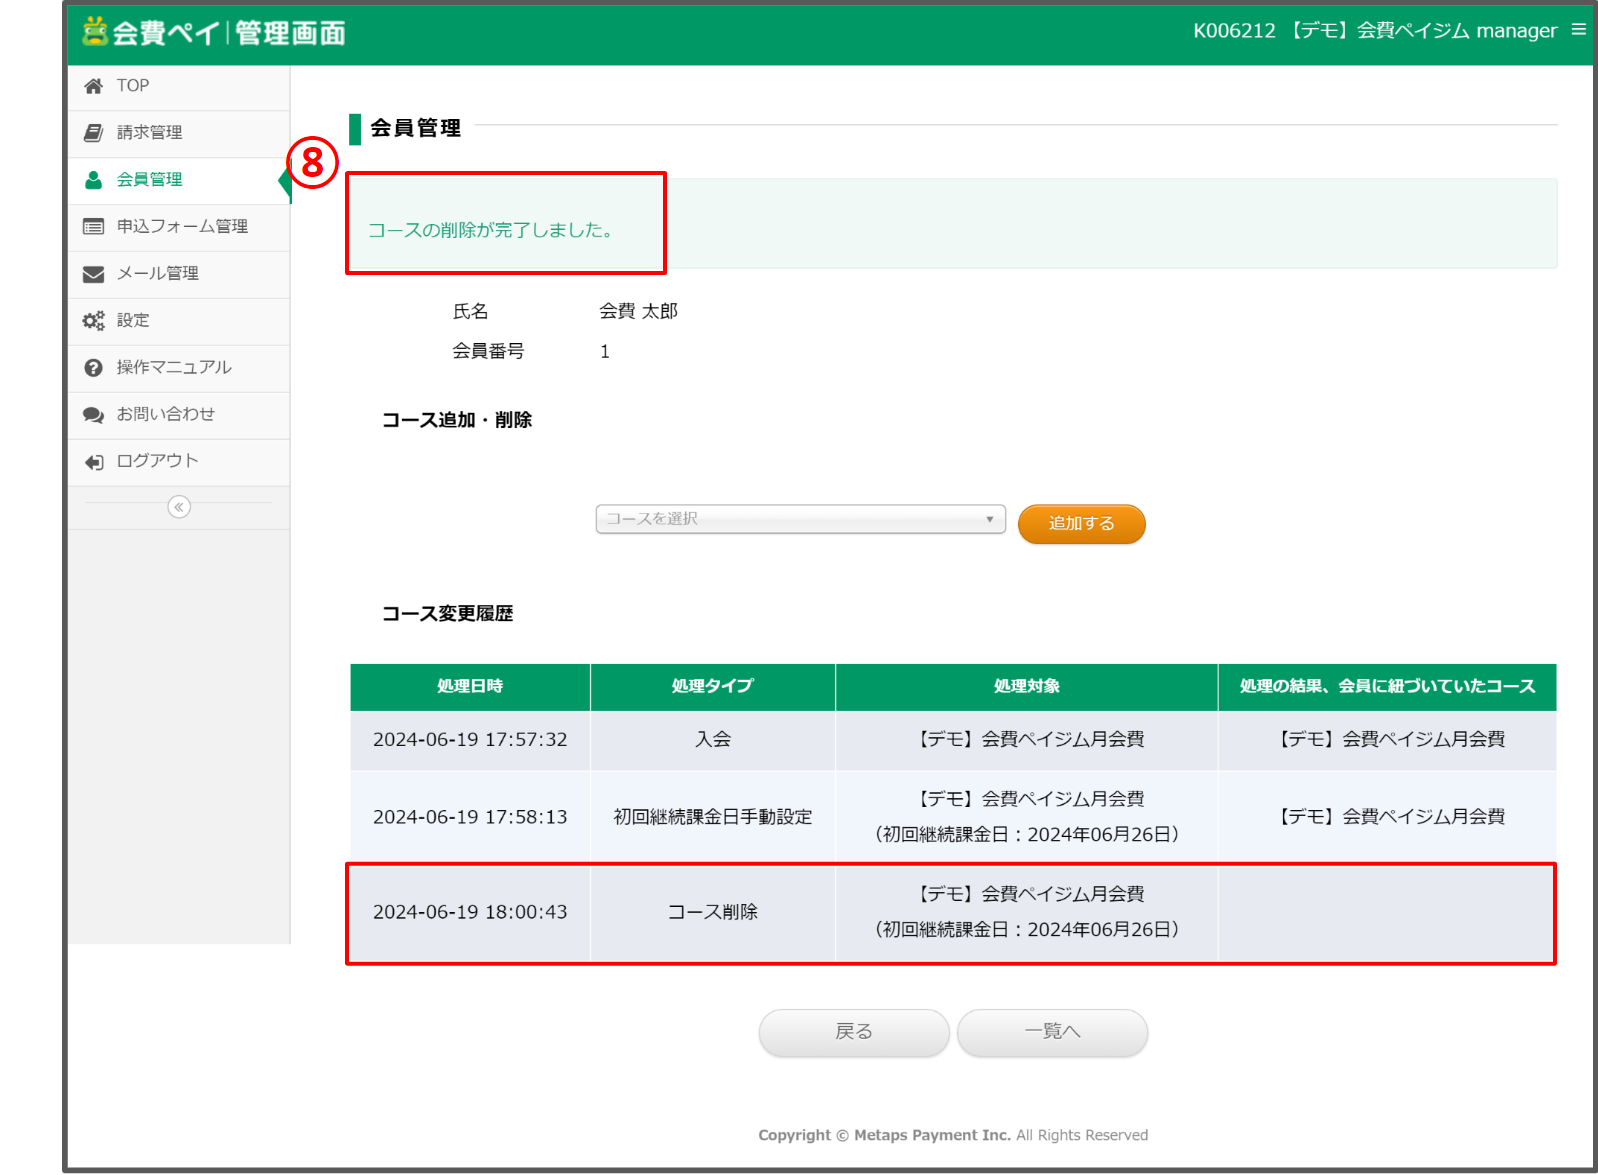This screenshot has height=1175, width=1598.
Task: Click the お問い合わせ chat bubble icon
Action: coord(94,415)
